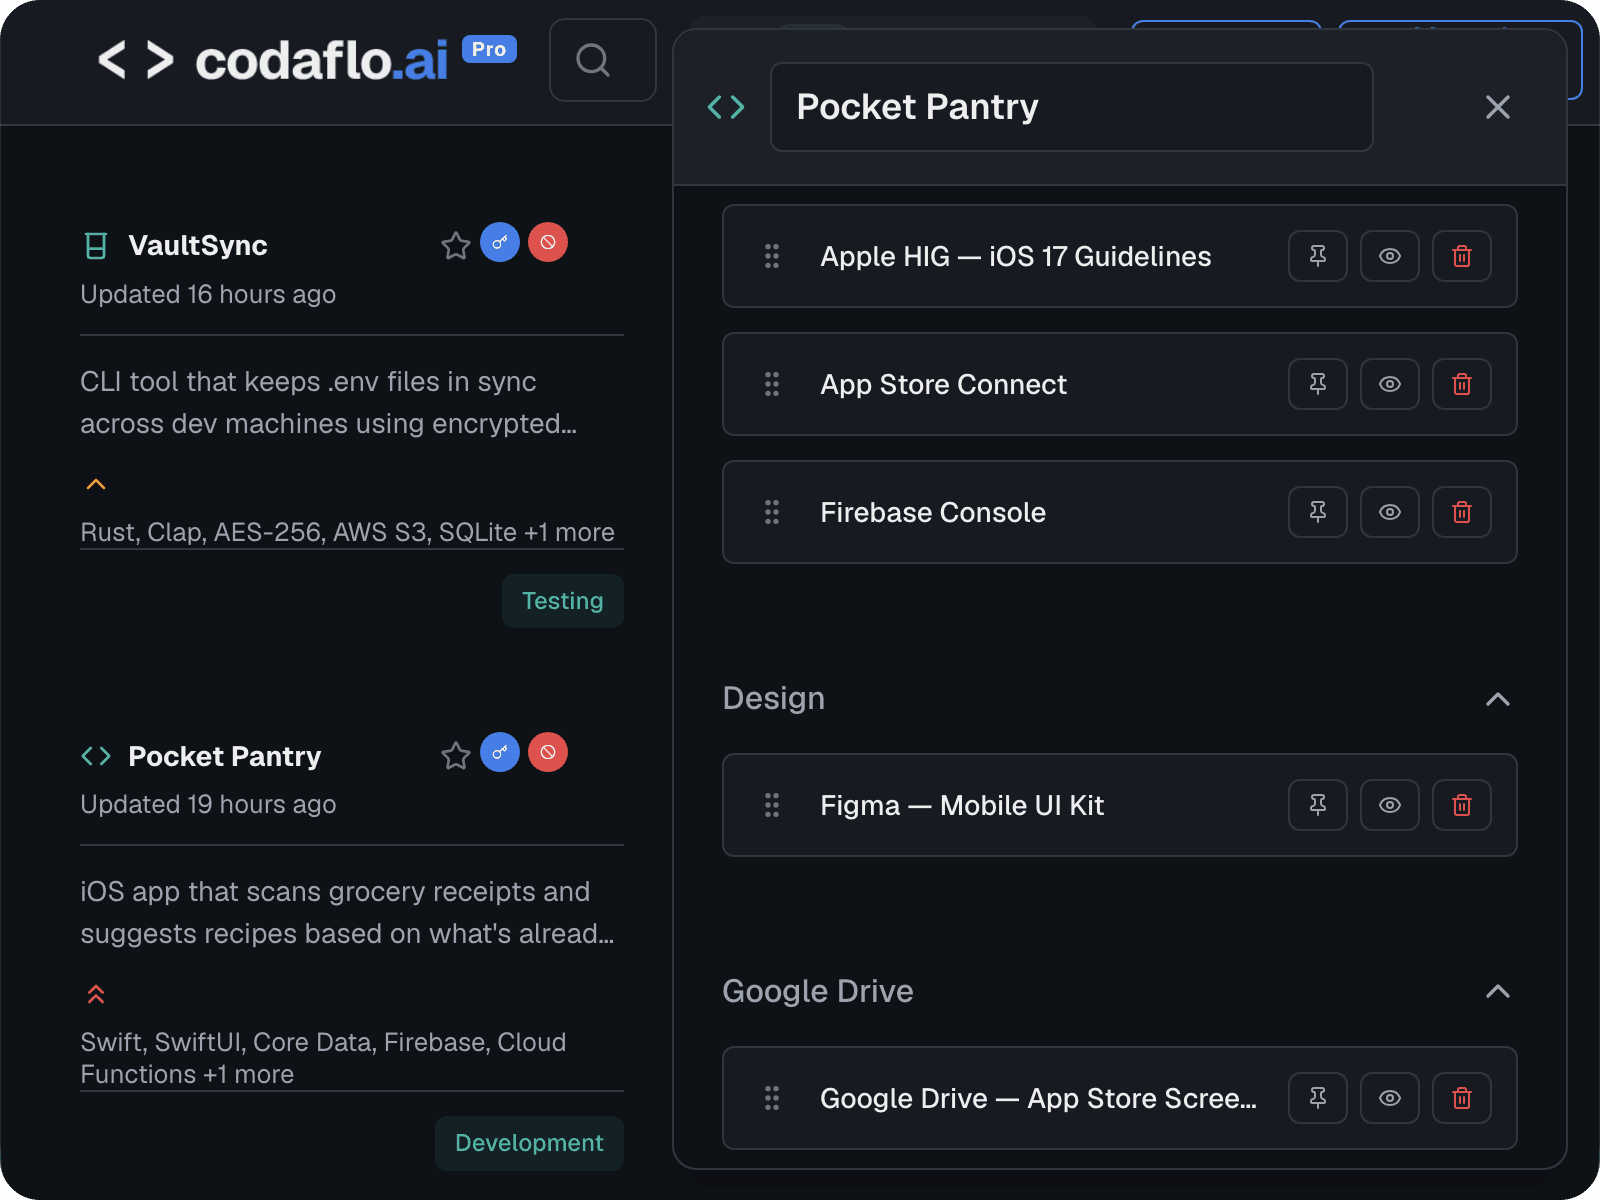The width and height of the screenshot is (1600, 1200).
Task: Open the App Store Connect link item
Action: tap(943, 384)
